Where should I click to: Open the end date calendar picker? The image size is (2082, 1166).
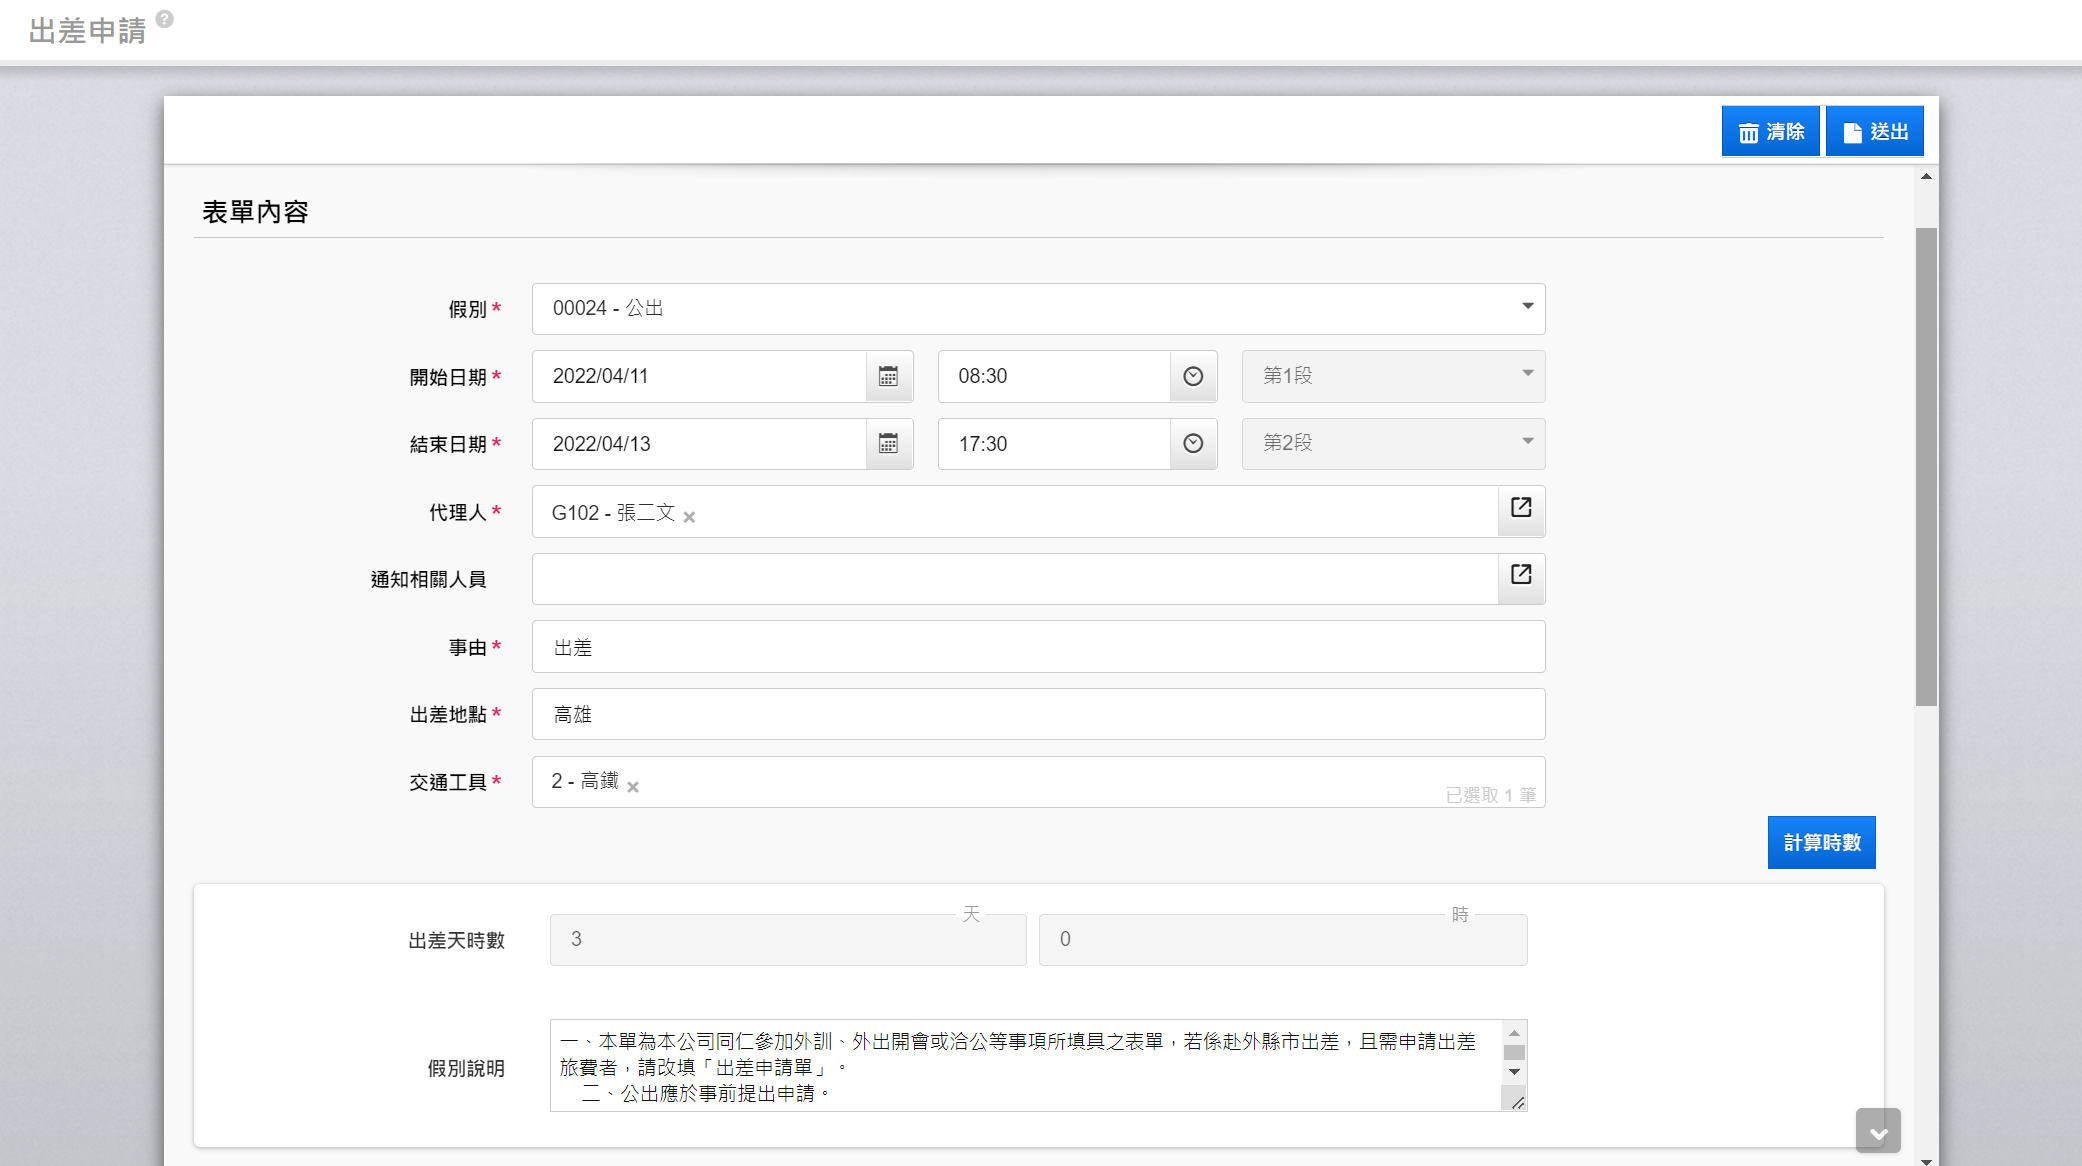[888, 444]
